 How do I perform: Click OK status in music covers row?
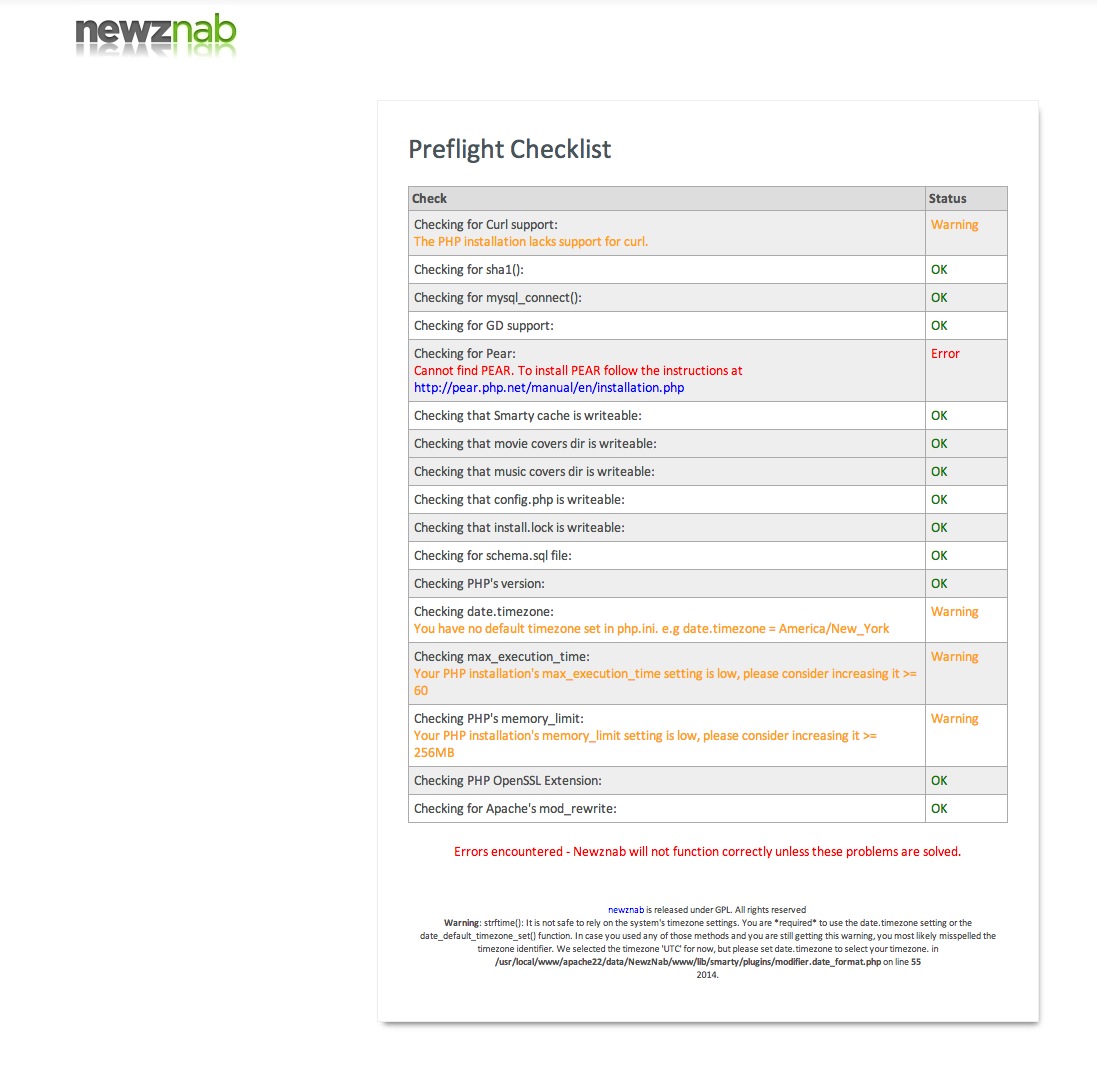(x=939, y=472)
